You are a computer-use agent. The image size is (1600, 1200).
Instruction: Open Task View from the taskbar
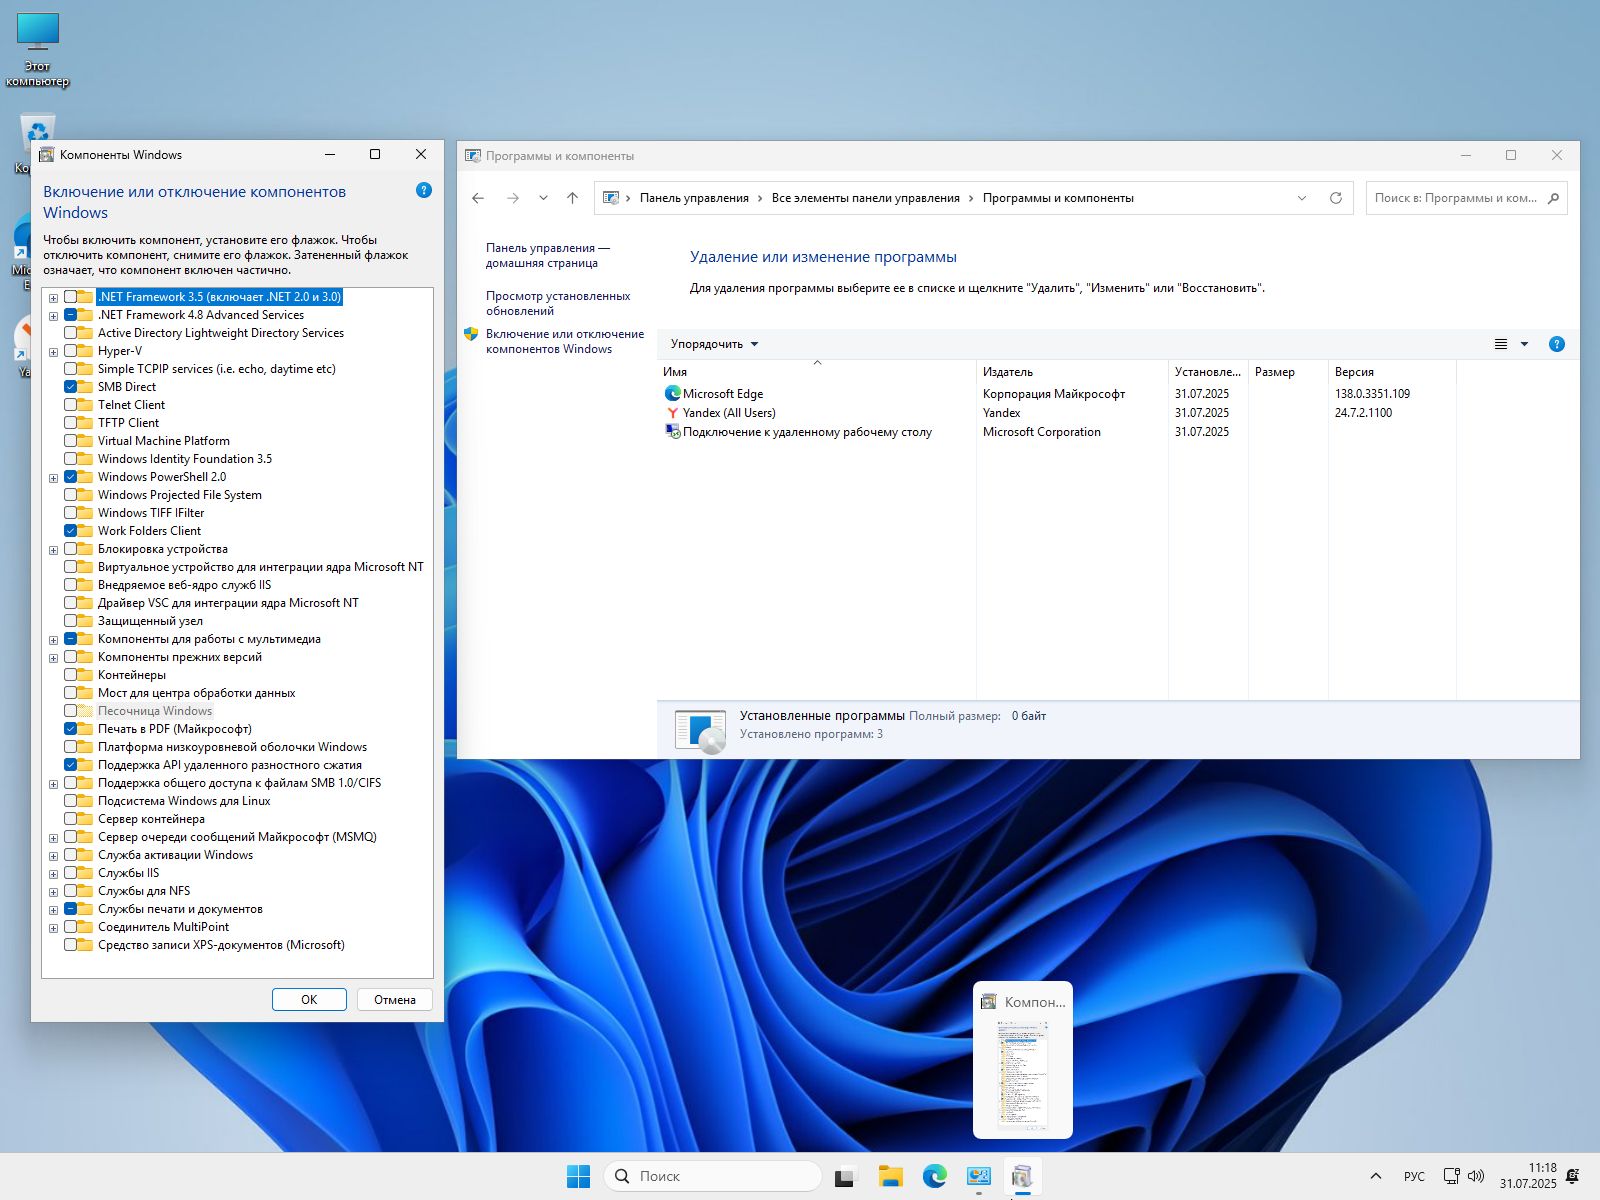[846, 1176]
